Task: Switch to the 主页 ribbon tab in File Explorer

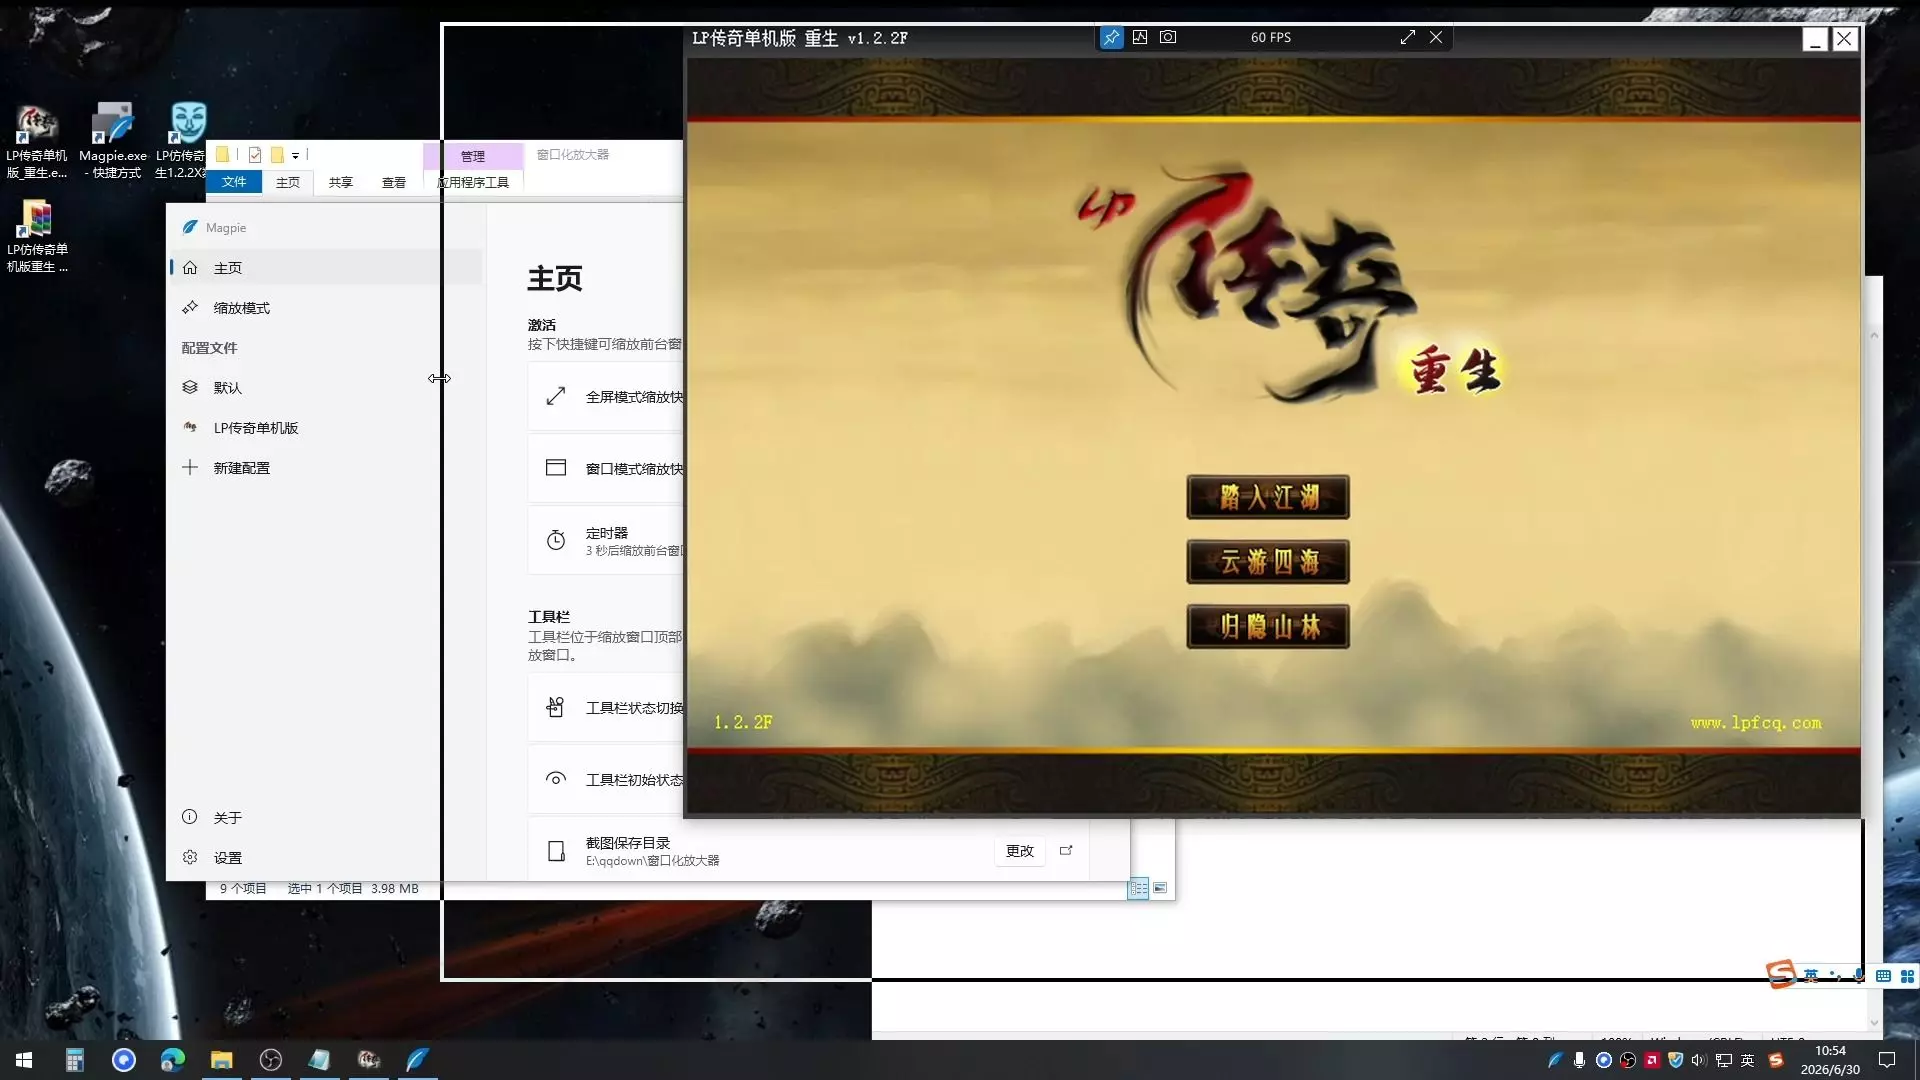Action: point(288,182)
